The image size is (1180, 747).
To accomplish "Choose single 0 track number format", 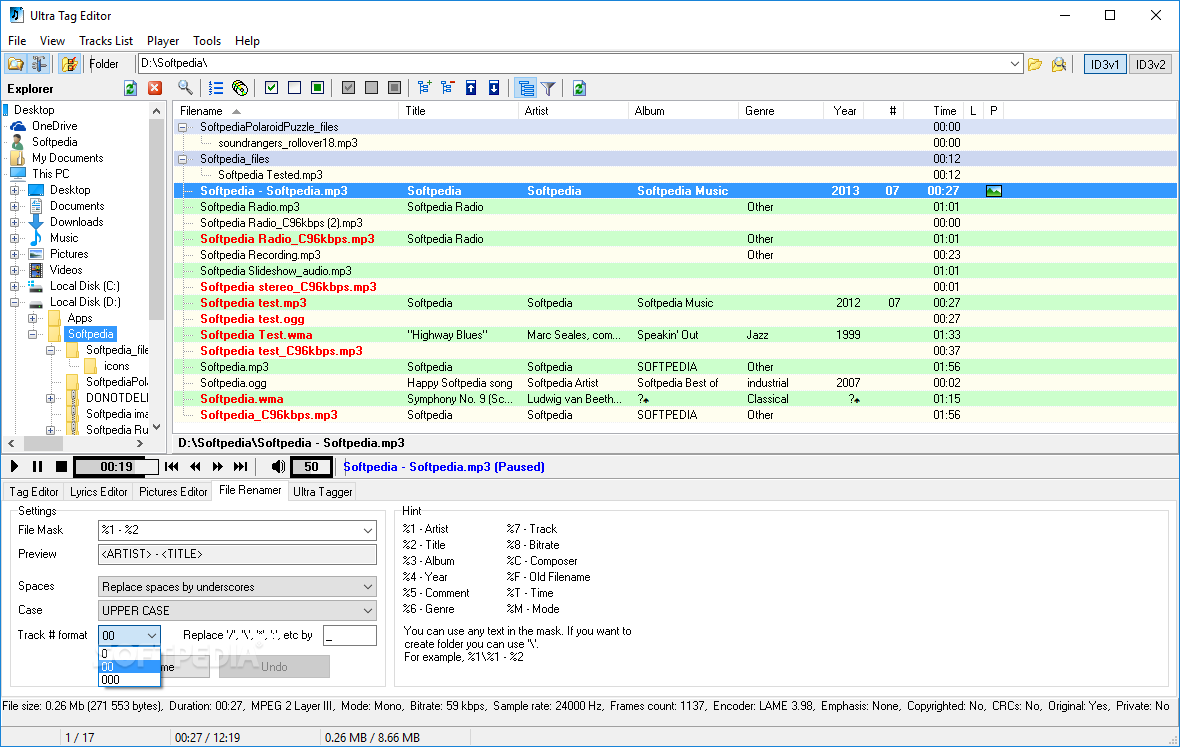I will (129, 654).
